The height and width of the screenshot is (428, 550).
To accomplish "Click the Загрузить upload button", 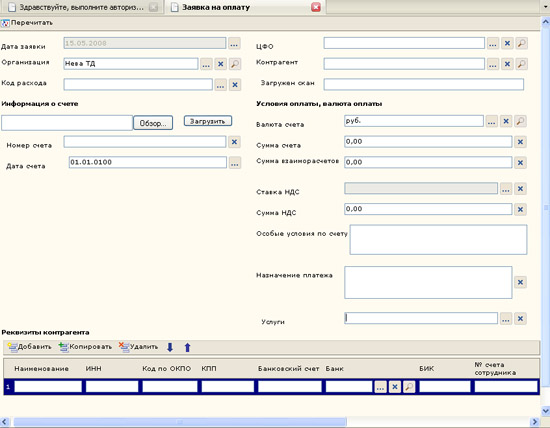I will click(208, 121).
